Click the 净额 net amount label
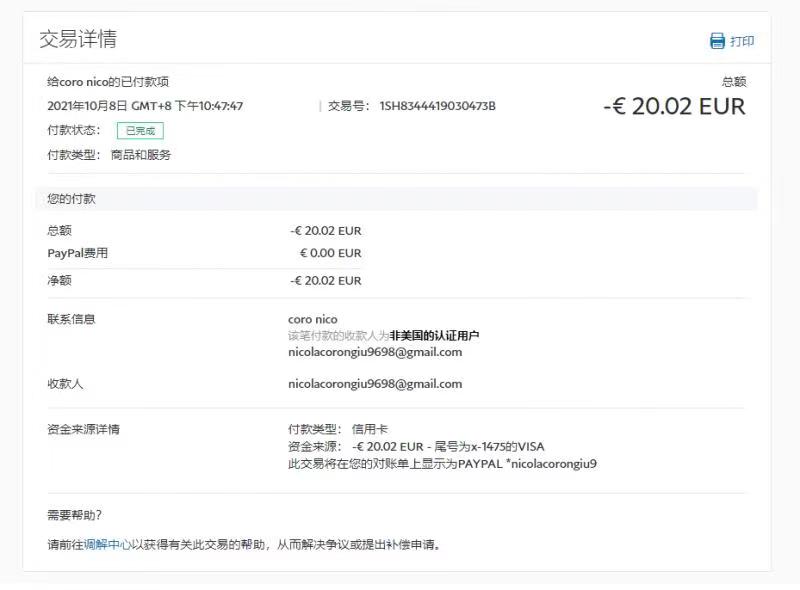Screen dimensions: 800x590 [59, 281]
